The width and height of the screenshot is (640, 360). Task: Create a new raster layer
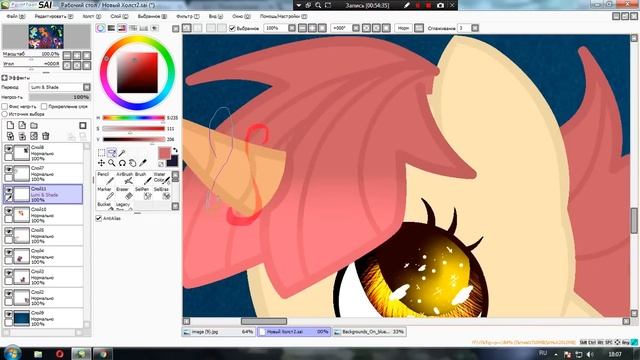[11, 126]
